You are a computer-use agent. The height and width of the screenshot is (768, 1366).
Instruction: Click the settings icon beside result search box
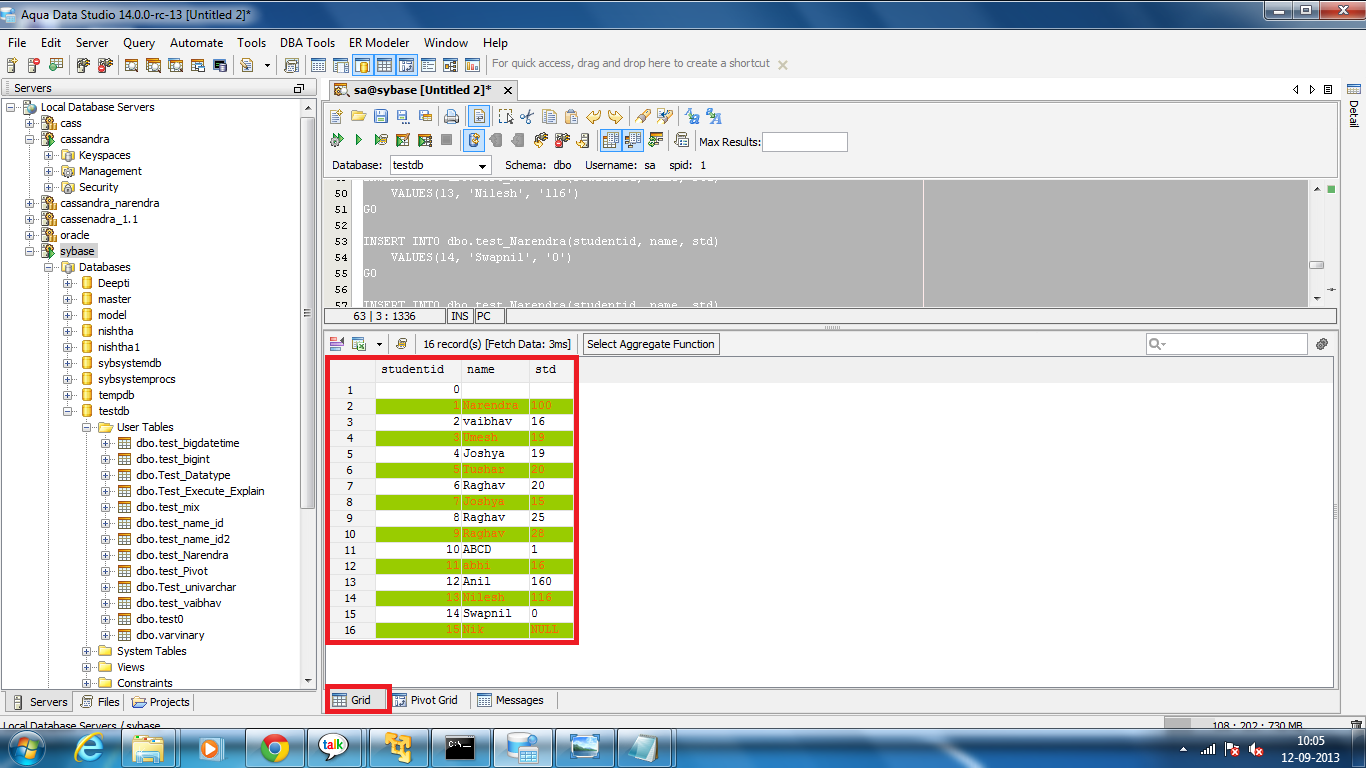1322,344
